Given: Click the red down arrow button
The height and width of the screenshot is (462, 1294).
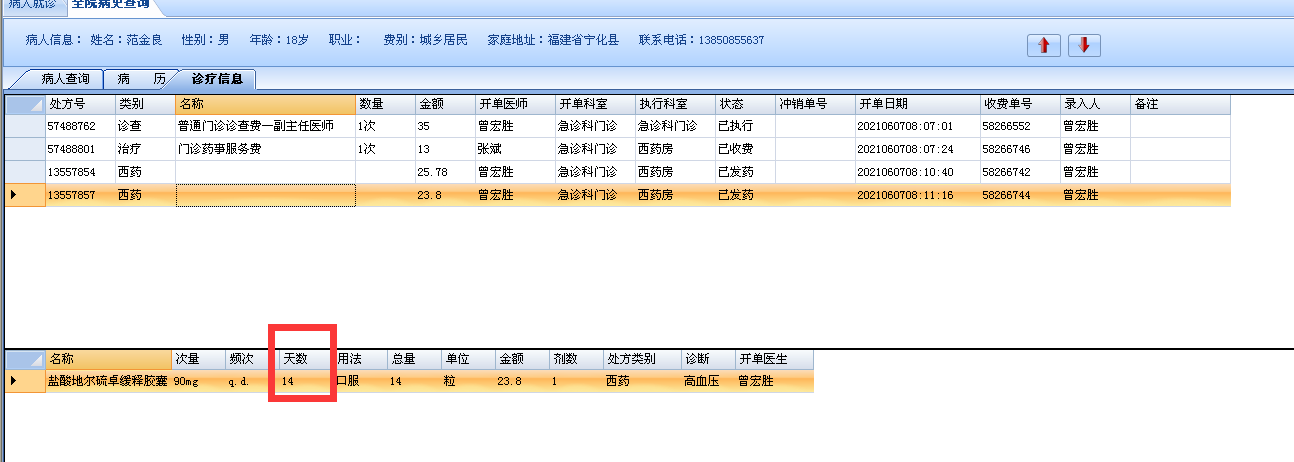Looking at the screenshot, I should point(1084,45).
